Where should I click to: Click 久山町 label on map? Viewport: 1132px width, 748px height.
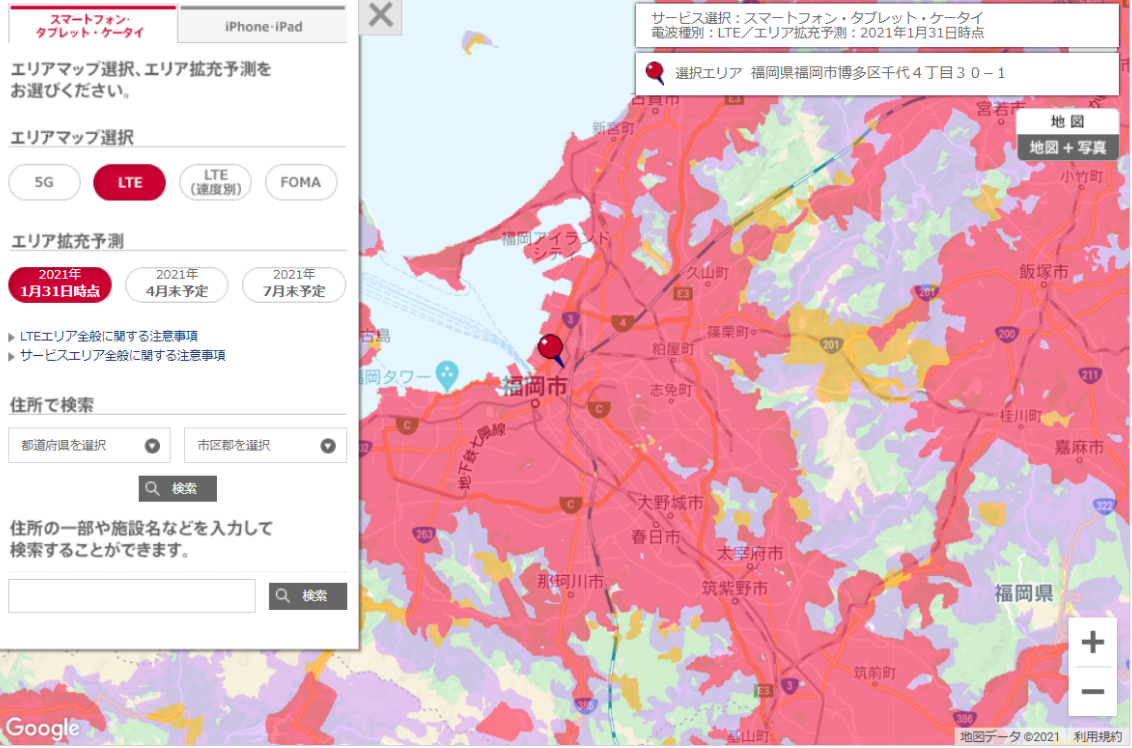[707, 273]
